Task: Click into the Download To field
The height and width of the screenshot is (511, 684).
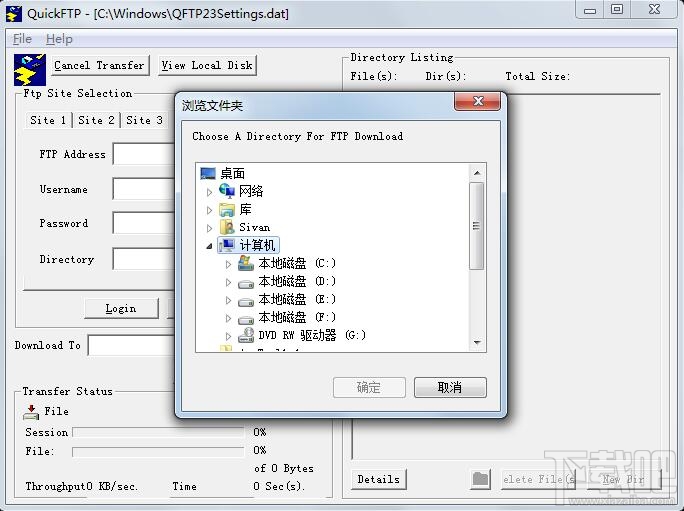Action: click(132, 345)
